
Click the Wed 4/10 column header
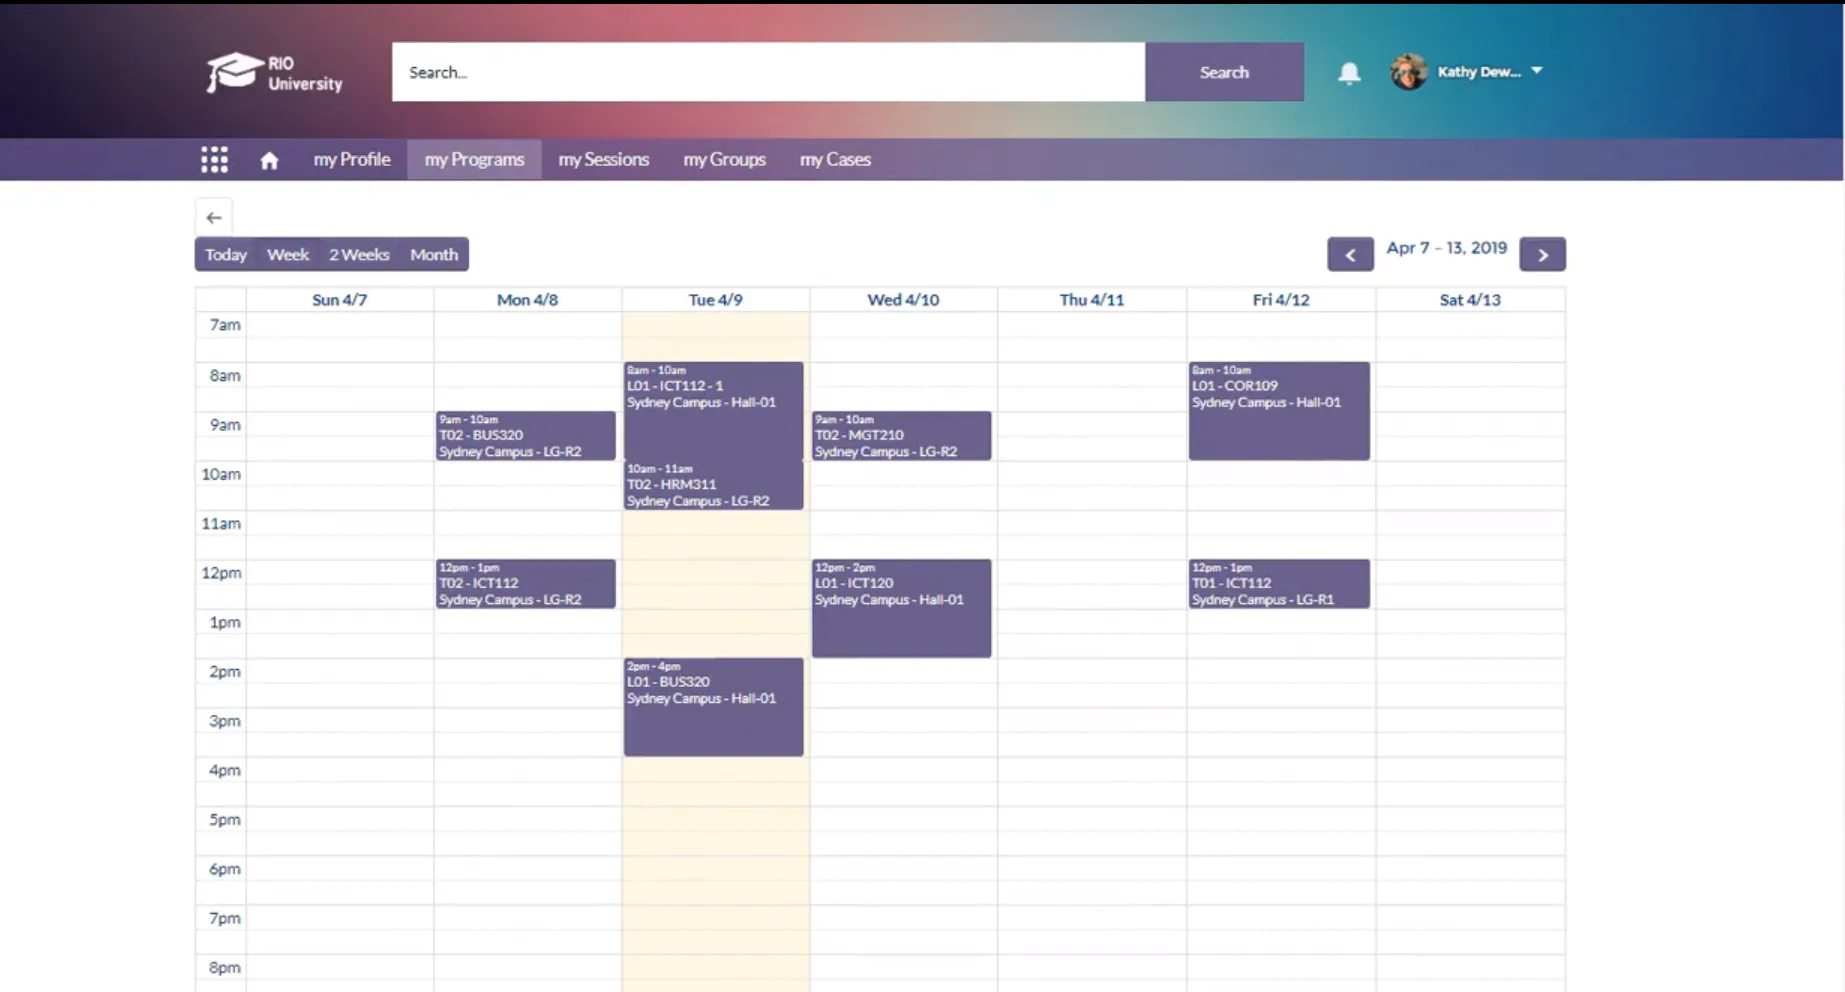click(903, 300)
